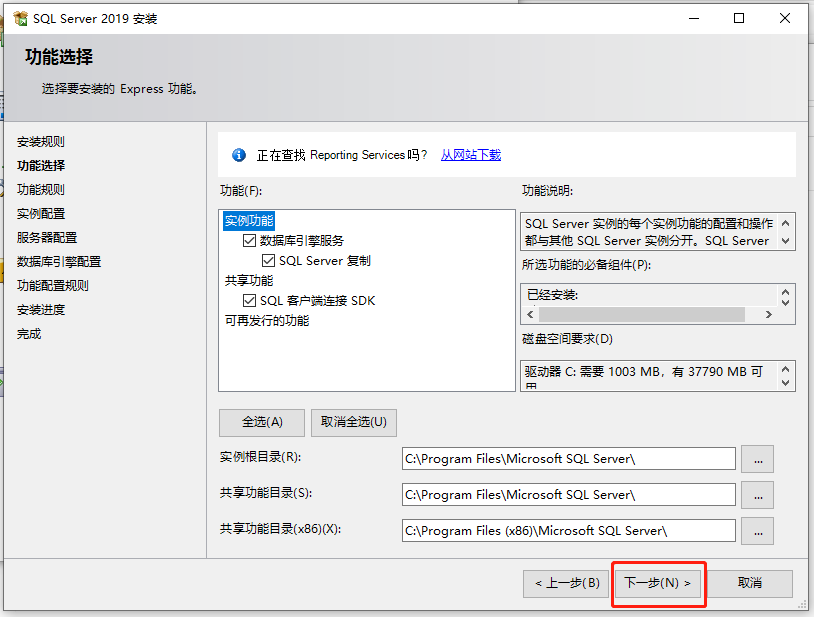
Task: Open 完成 step in sidebar
Action: [29, 334]
